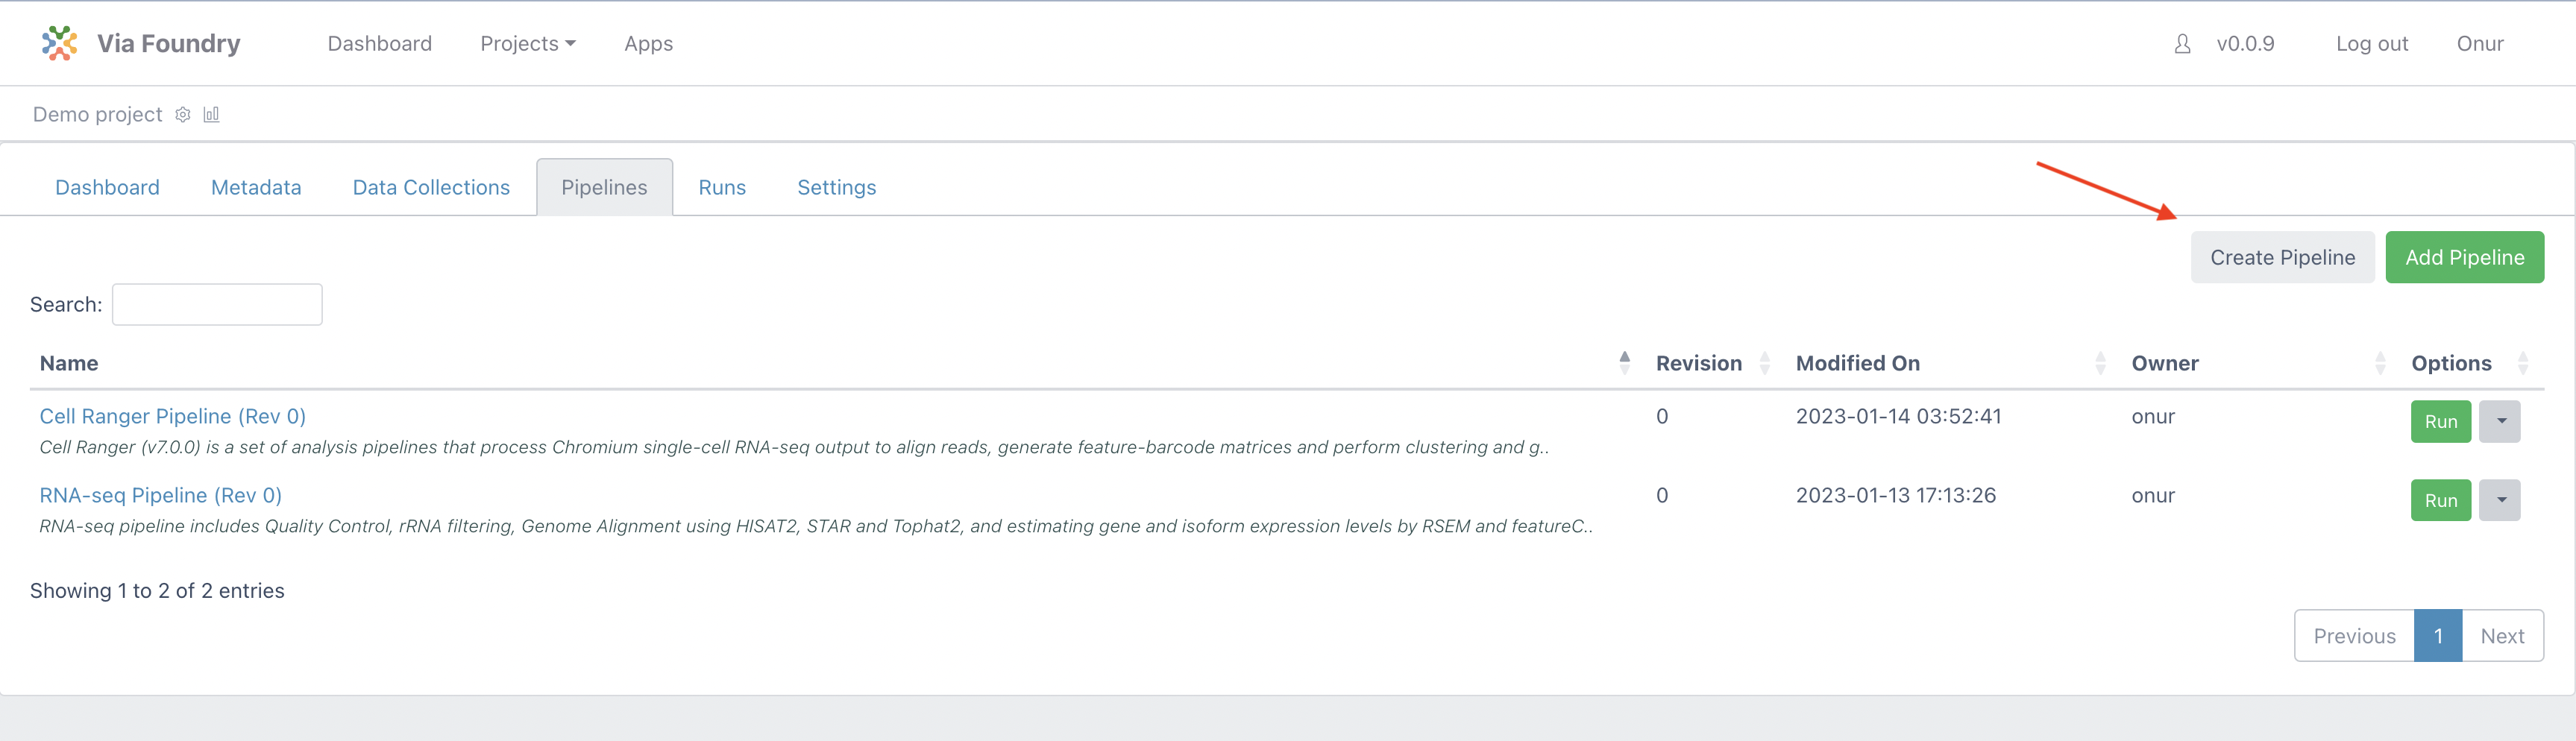Run the Cell Ranger Pipeline
The image size is (2576, 741).
pos(2441,421)
